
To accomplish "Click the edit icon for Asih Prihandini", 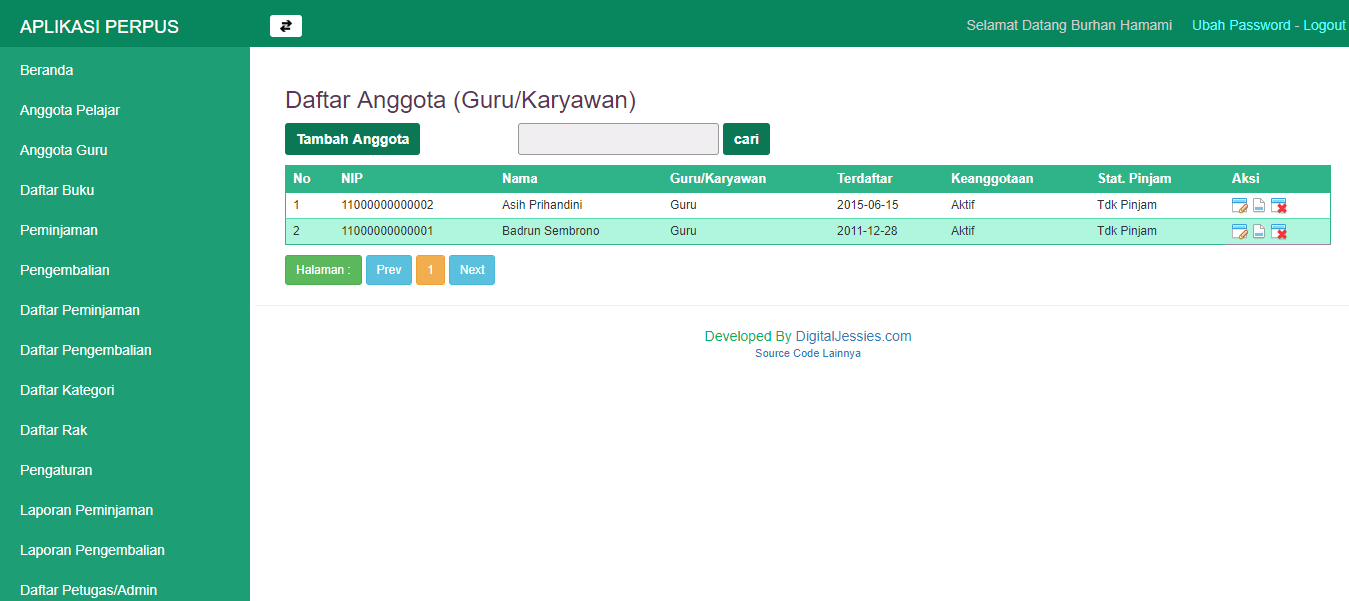I will (1240, 206).
